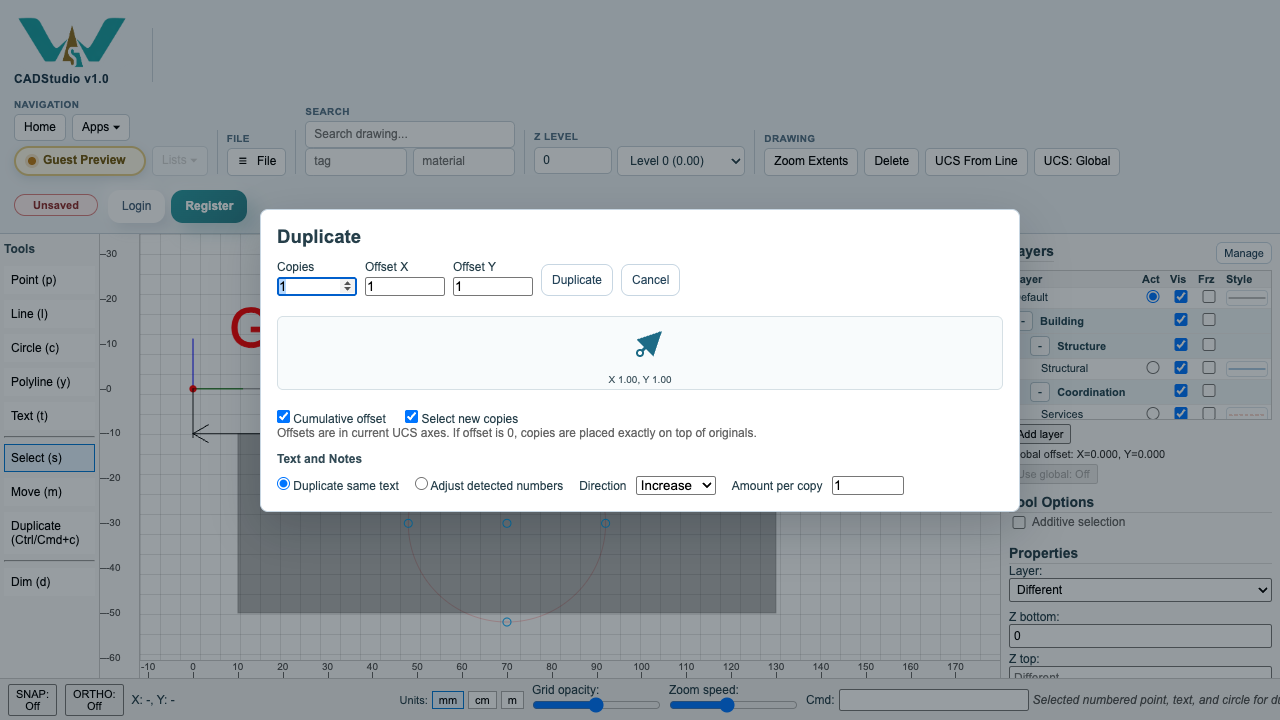Click UCS From Line button
The height and width of the screenshot is (720, 1280).
coord(976,161)
